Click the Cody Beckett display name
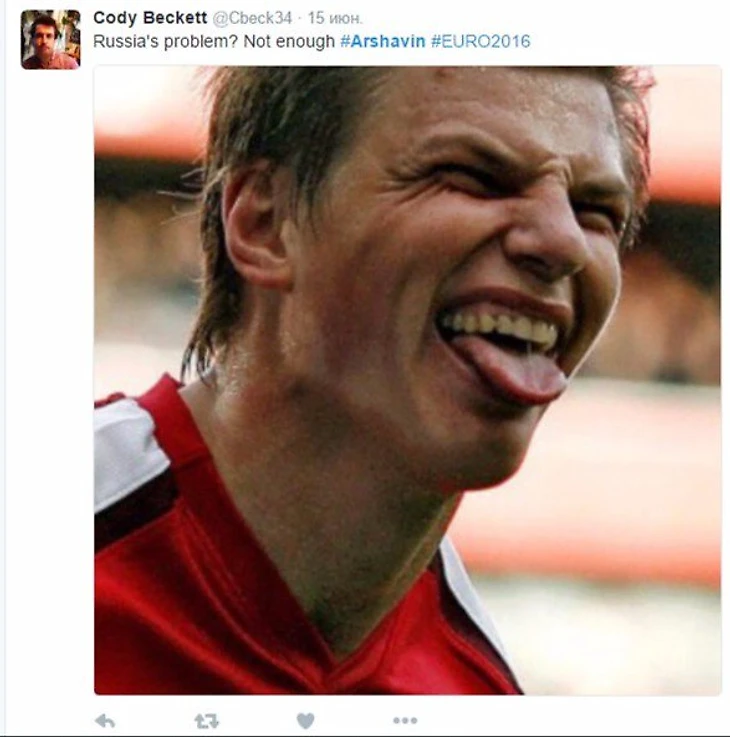The width and height of the screenshot is (730, 737). click(x=149, y=18)
